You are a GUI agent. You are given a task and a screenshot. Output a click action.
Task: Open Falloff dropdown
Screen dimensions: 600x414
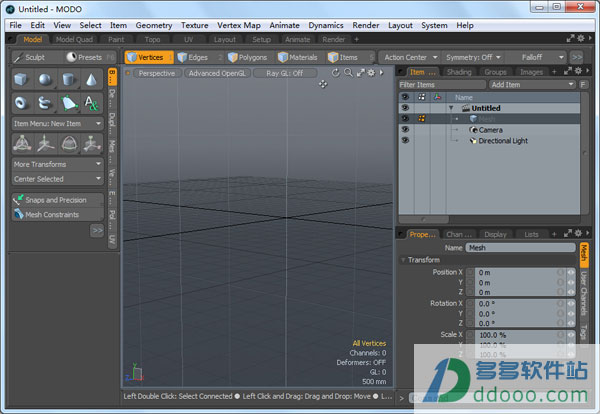coord(536,57)
